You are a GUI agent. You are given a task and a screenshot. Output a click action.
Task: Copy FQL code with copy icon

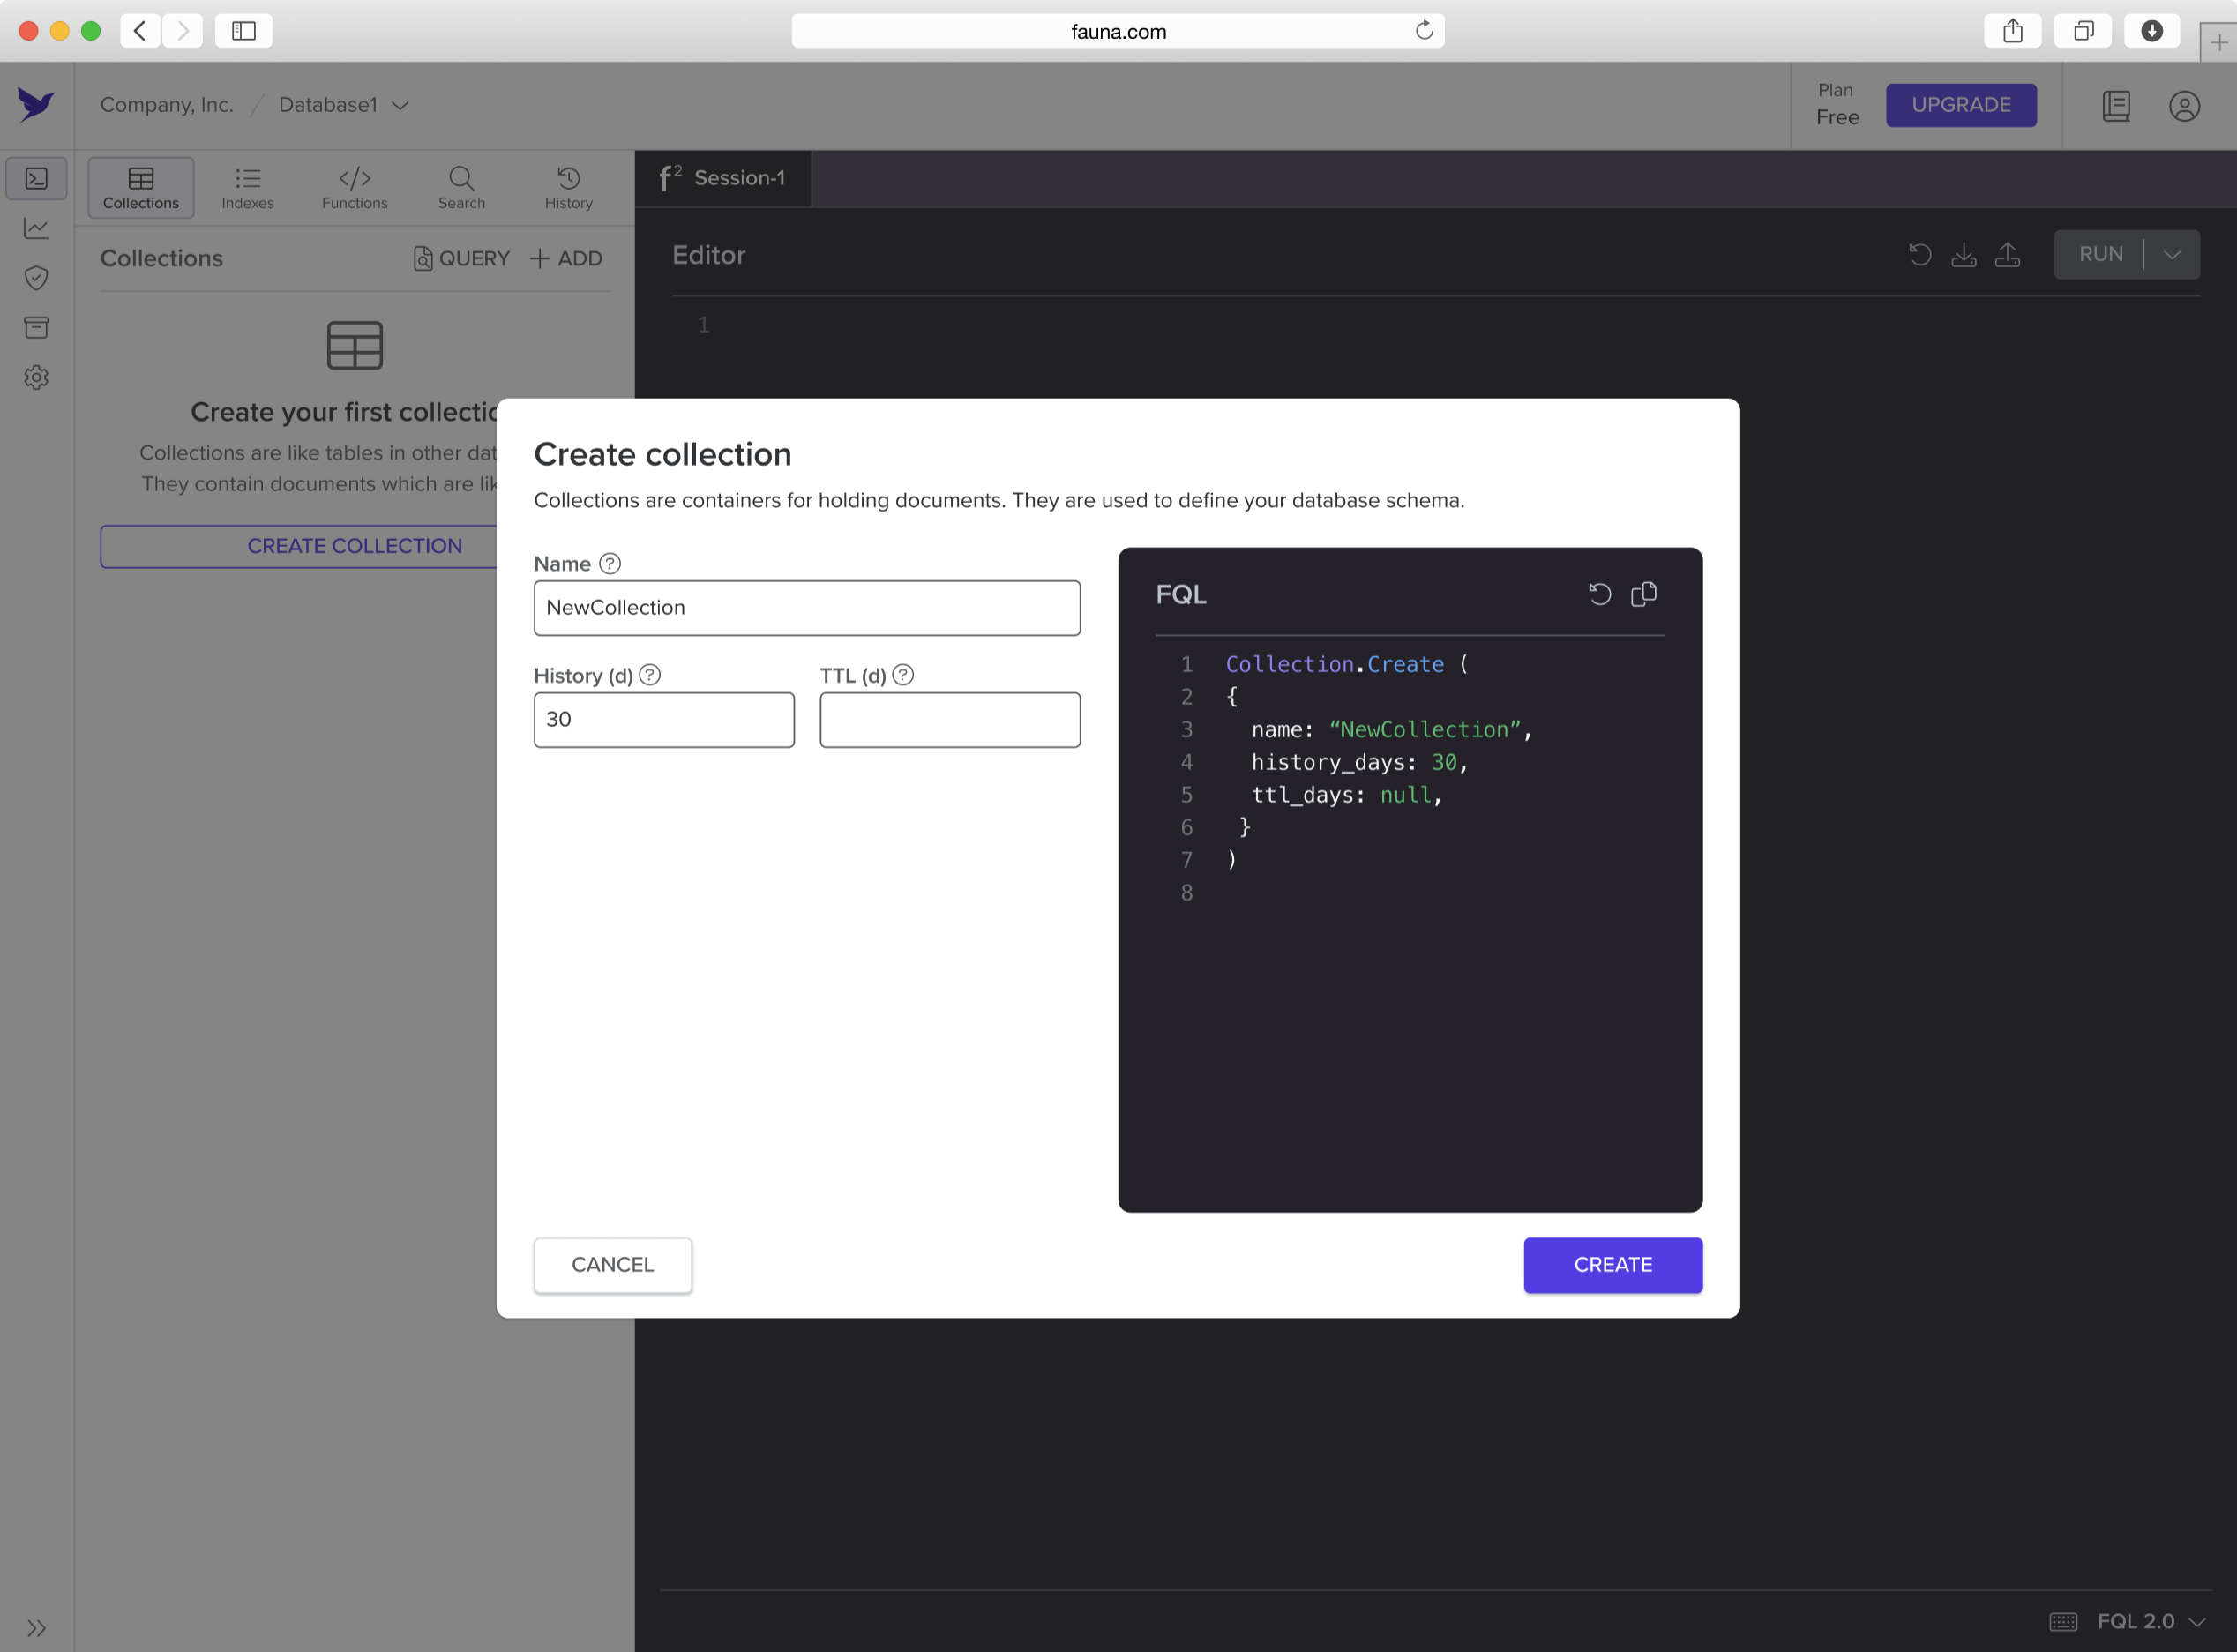[x=1643, y=594]
